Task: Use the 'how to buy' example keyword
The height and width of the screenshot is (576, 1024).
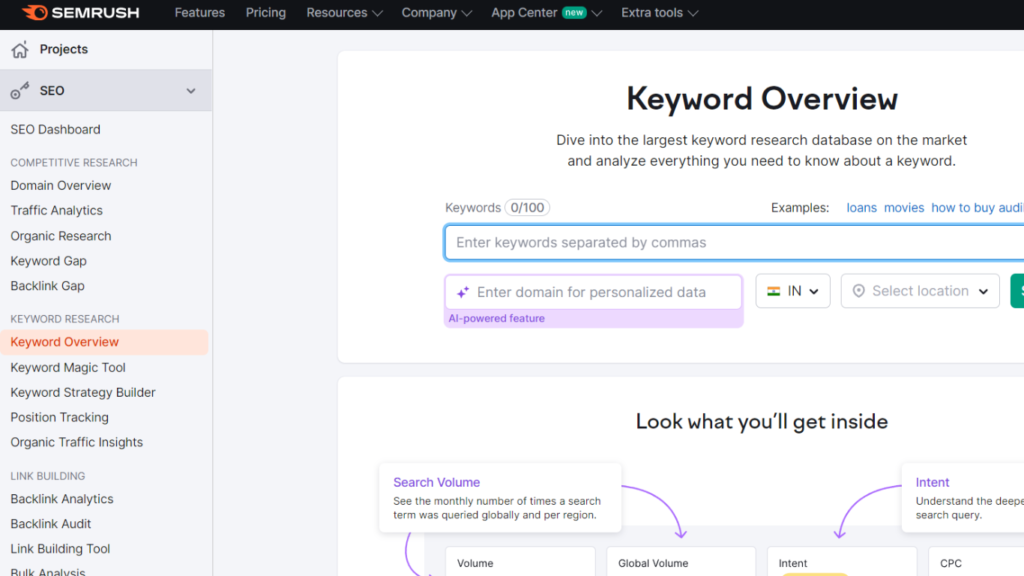Action: [x=977, y=208]
